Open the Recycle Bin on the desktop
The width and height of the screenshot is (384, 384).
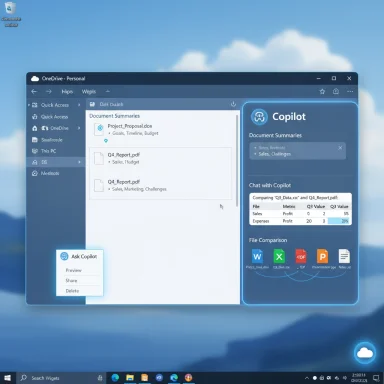point(11,14)
